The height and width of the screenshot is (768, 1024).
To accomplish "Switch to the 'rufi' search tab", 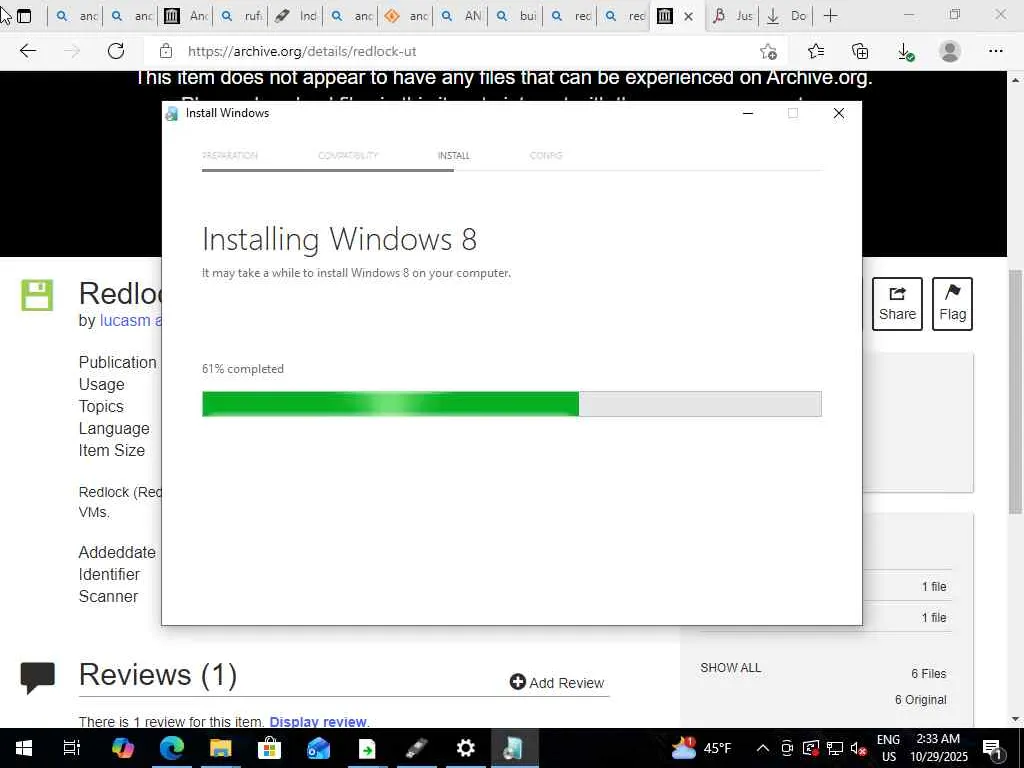I will (x=241, y=16).
